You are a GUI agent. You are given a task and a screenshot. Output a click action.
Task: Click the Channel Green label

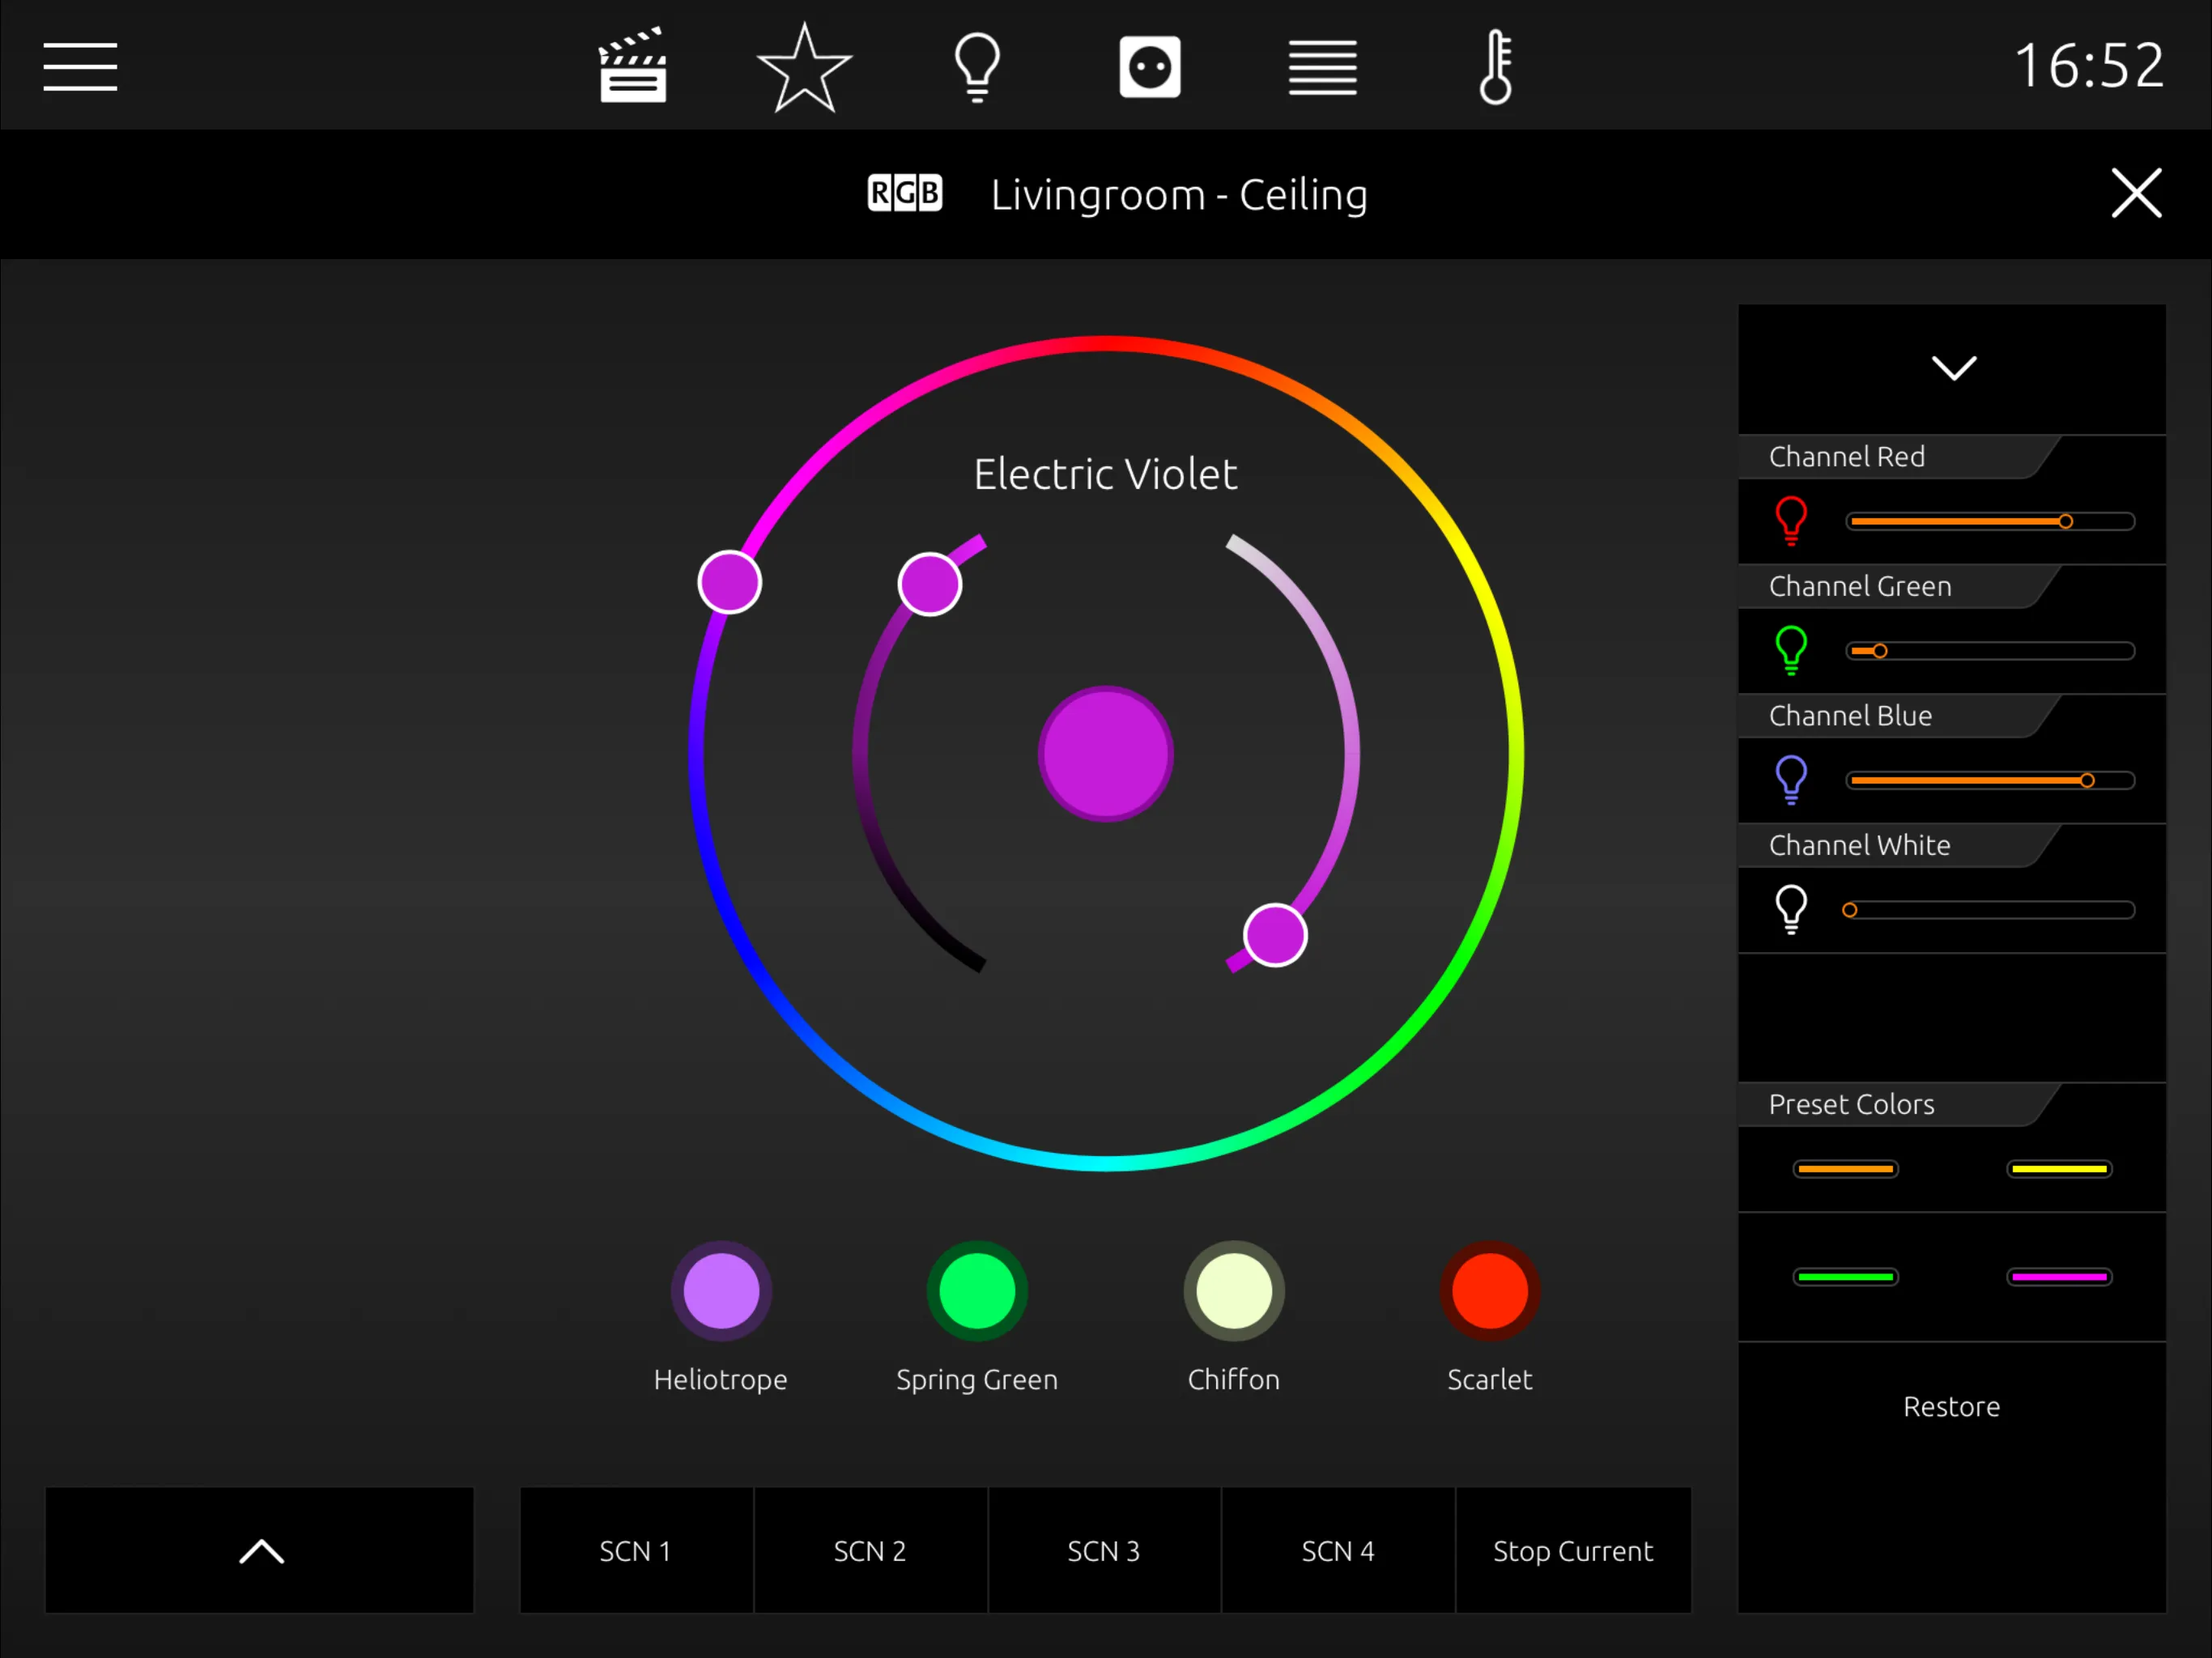[1860, 586]
